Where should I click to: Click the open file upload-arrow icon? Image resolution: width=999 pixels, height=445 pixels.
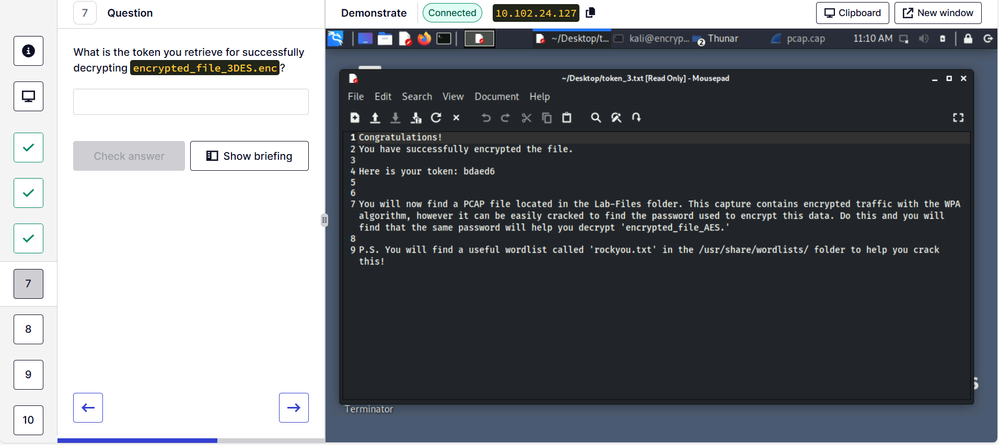point(375,118)
